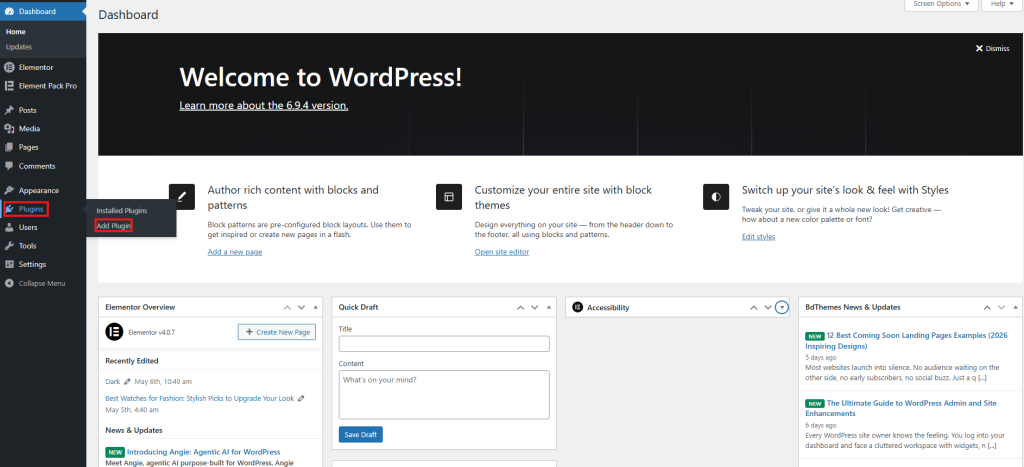Image resolution: width=1024 pixels, height=467 pixels.
Task: Move Elementor Overview widget down
Action: pyautogui.click(x=301, y=307)
